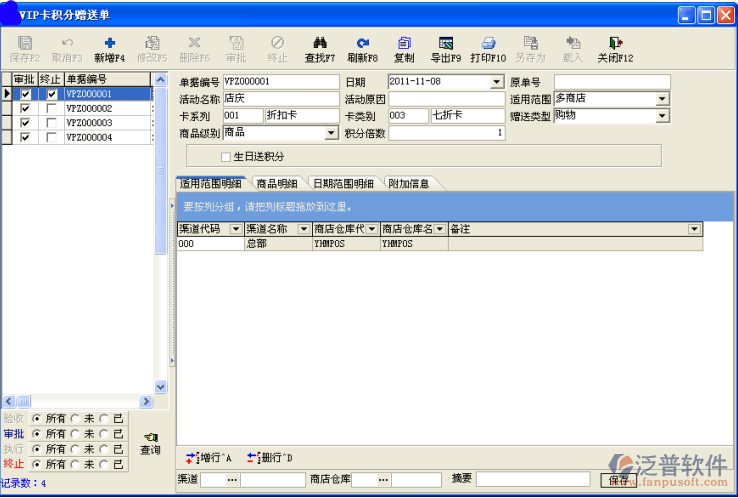Viewport: 738px width, 498px height.
Task: Click the 关闭F12 close door icon
Action: pos(615,43)
